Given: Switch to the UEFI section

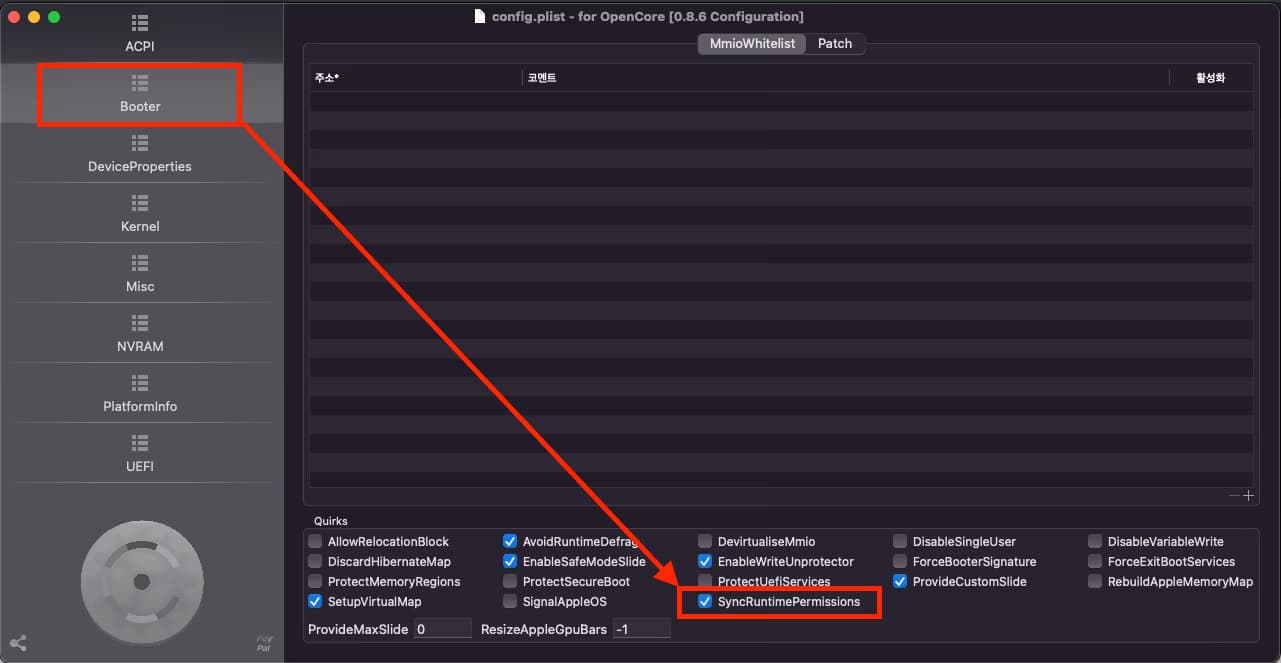Looking at the screenshot, I should click(x=140, y=455).
